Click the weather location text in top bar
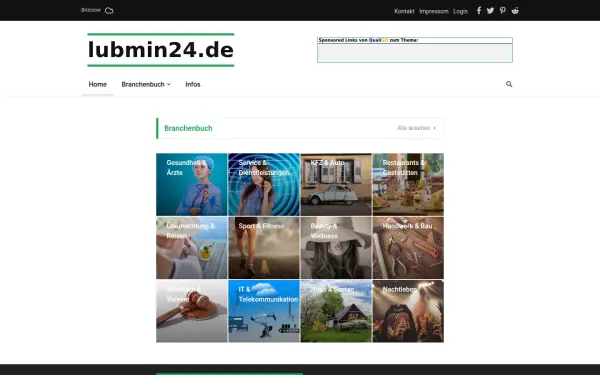The image size is (600, 375). point(91,10)
